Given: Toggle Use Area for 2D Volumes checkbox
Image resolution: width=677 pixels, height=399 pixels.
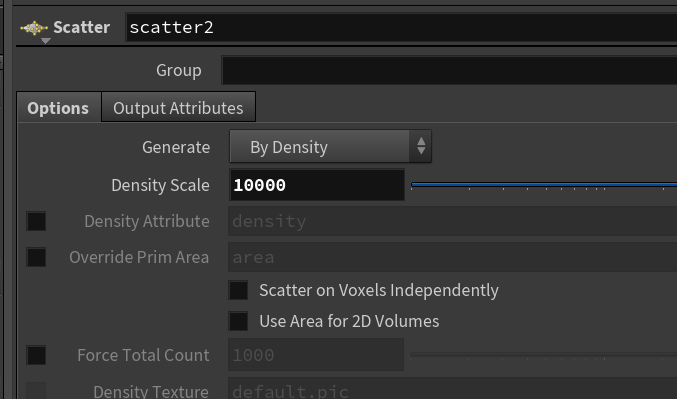Looking at the screenshot, I should (x=238, y=321).
